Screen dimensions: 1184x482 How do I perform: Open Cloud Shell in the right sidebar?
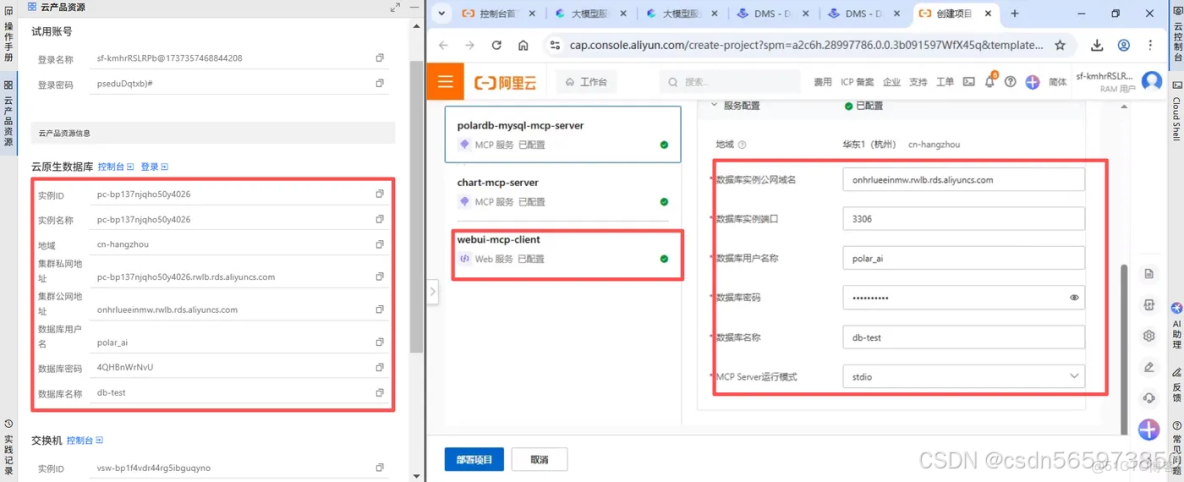click(1176, 111)
